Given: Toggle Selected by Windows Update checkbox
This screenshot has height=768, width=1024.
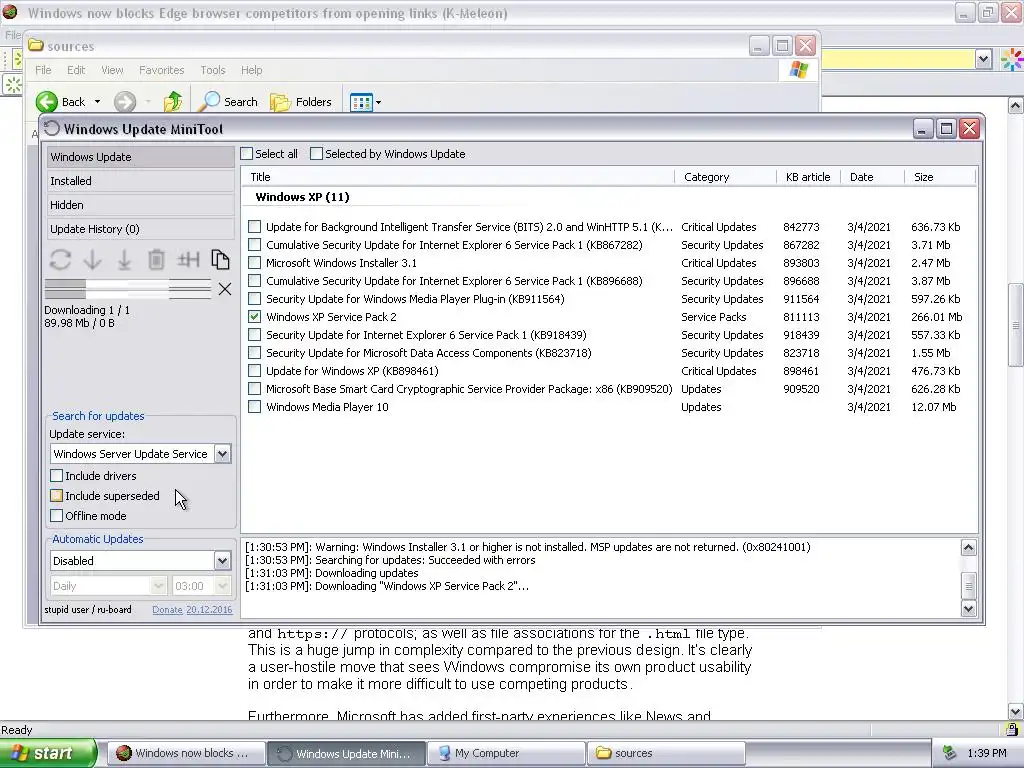Looking at the screenshot, I should tap(316, 153).
